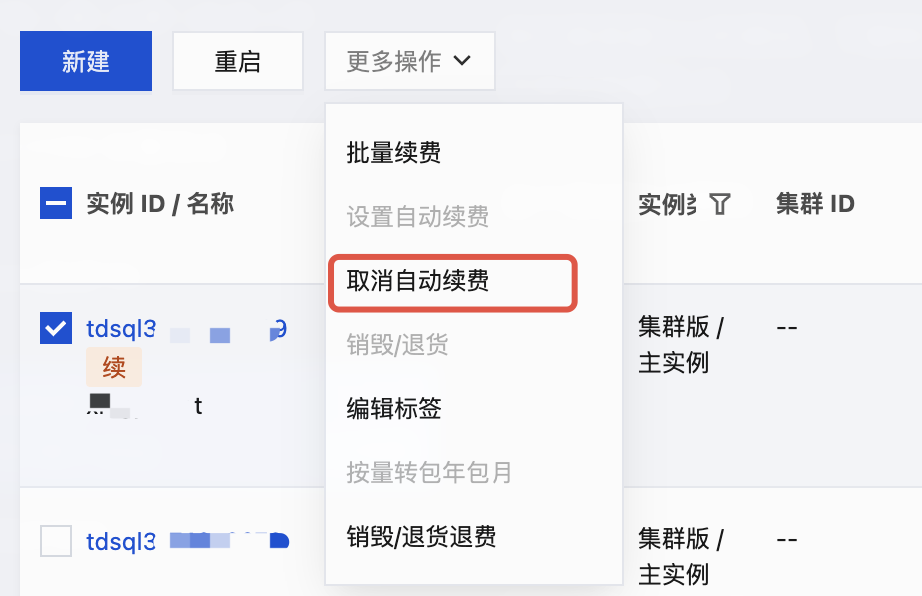Click the blue 新建 button
922x596 pixels.
pos(86,61)
